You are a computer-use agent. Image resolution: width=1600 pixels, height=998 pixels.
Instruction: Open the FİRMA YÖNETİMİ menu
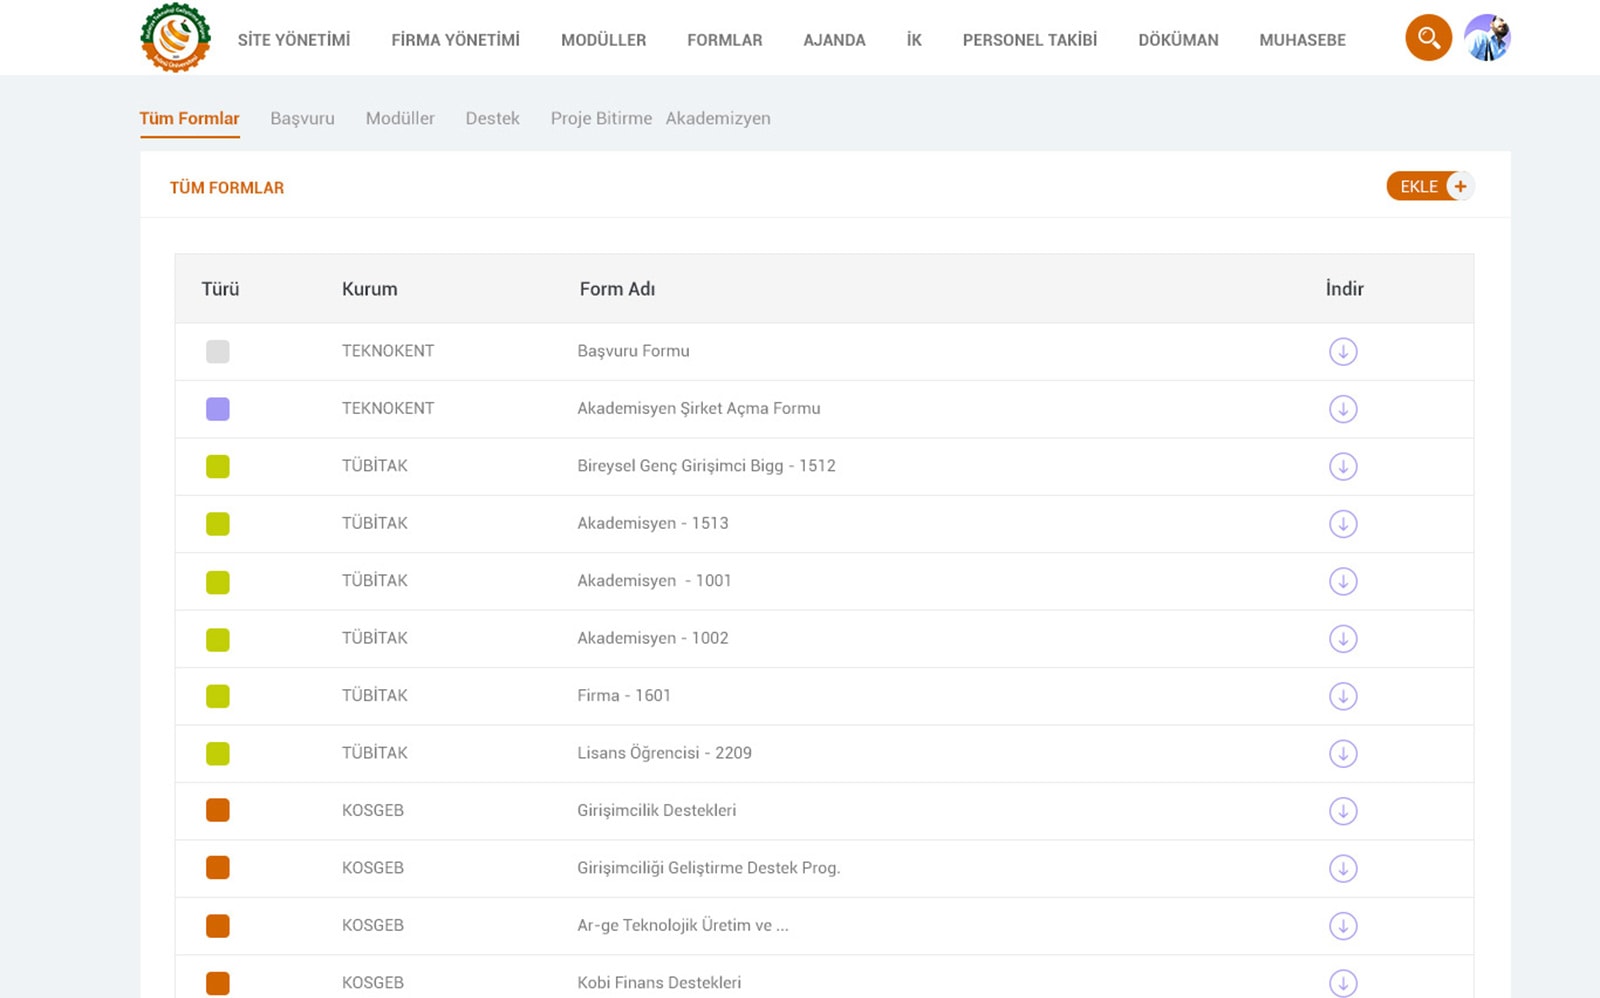pos(455,40)
